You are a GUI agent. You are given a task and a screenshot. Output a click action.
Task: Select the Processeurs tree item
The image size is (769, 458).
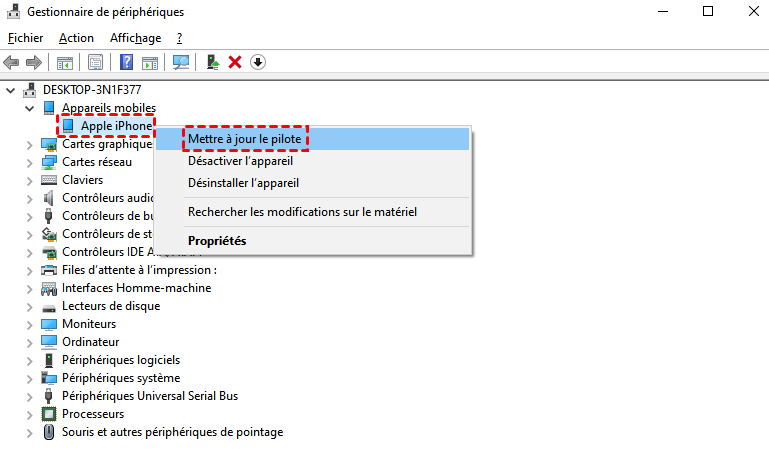pyautogui.click(x=92, y=414)
